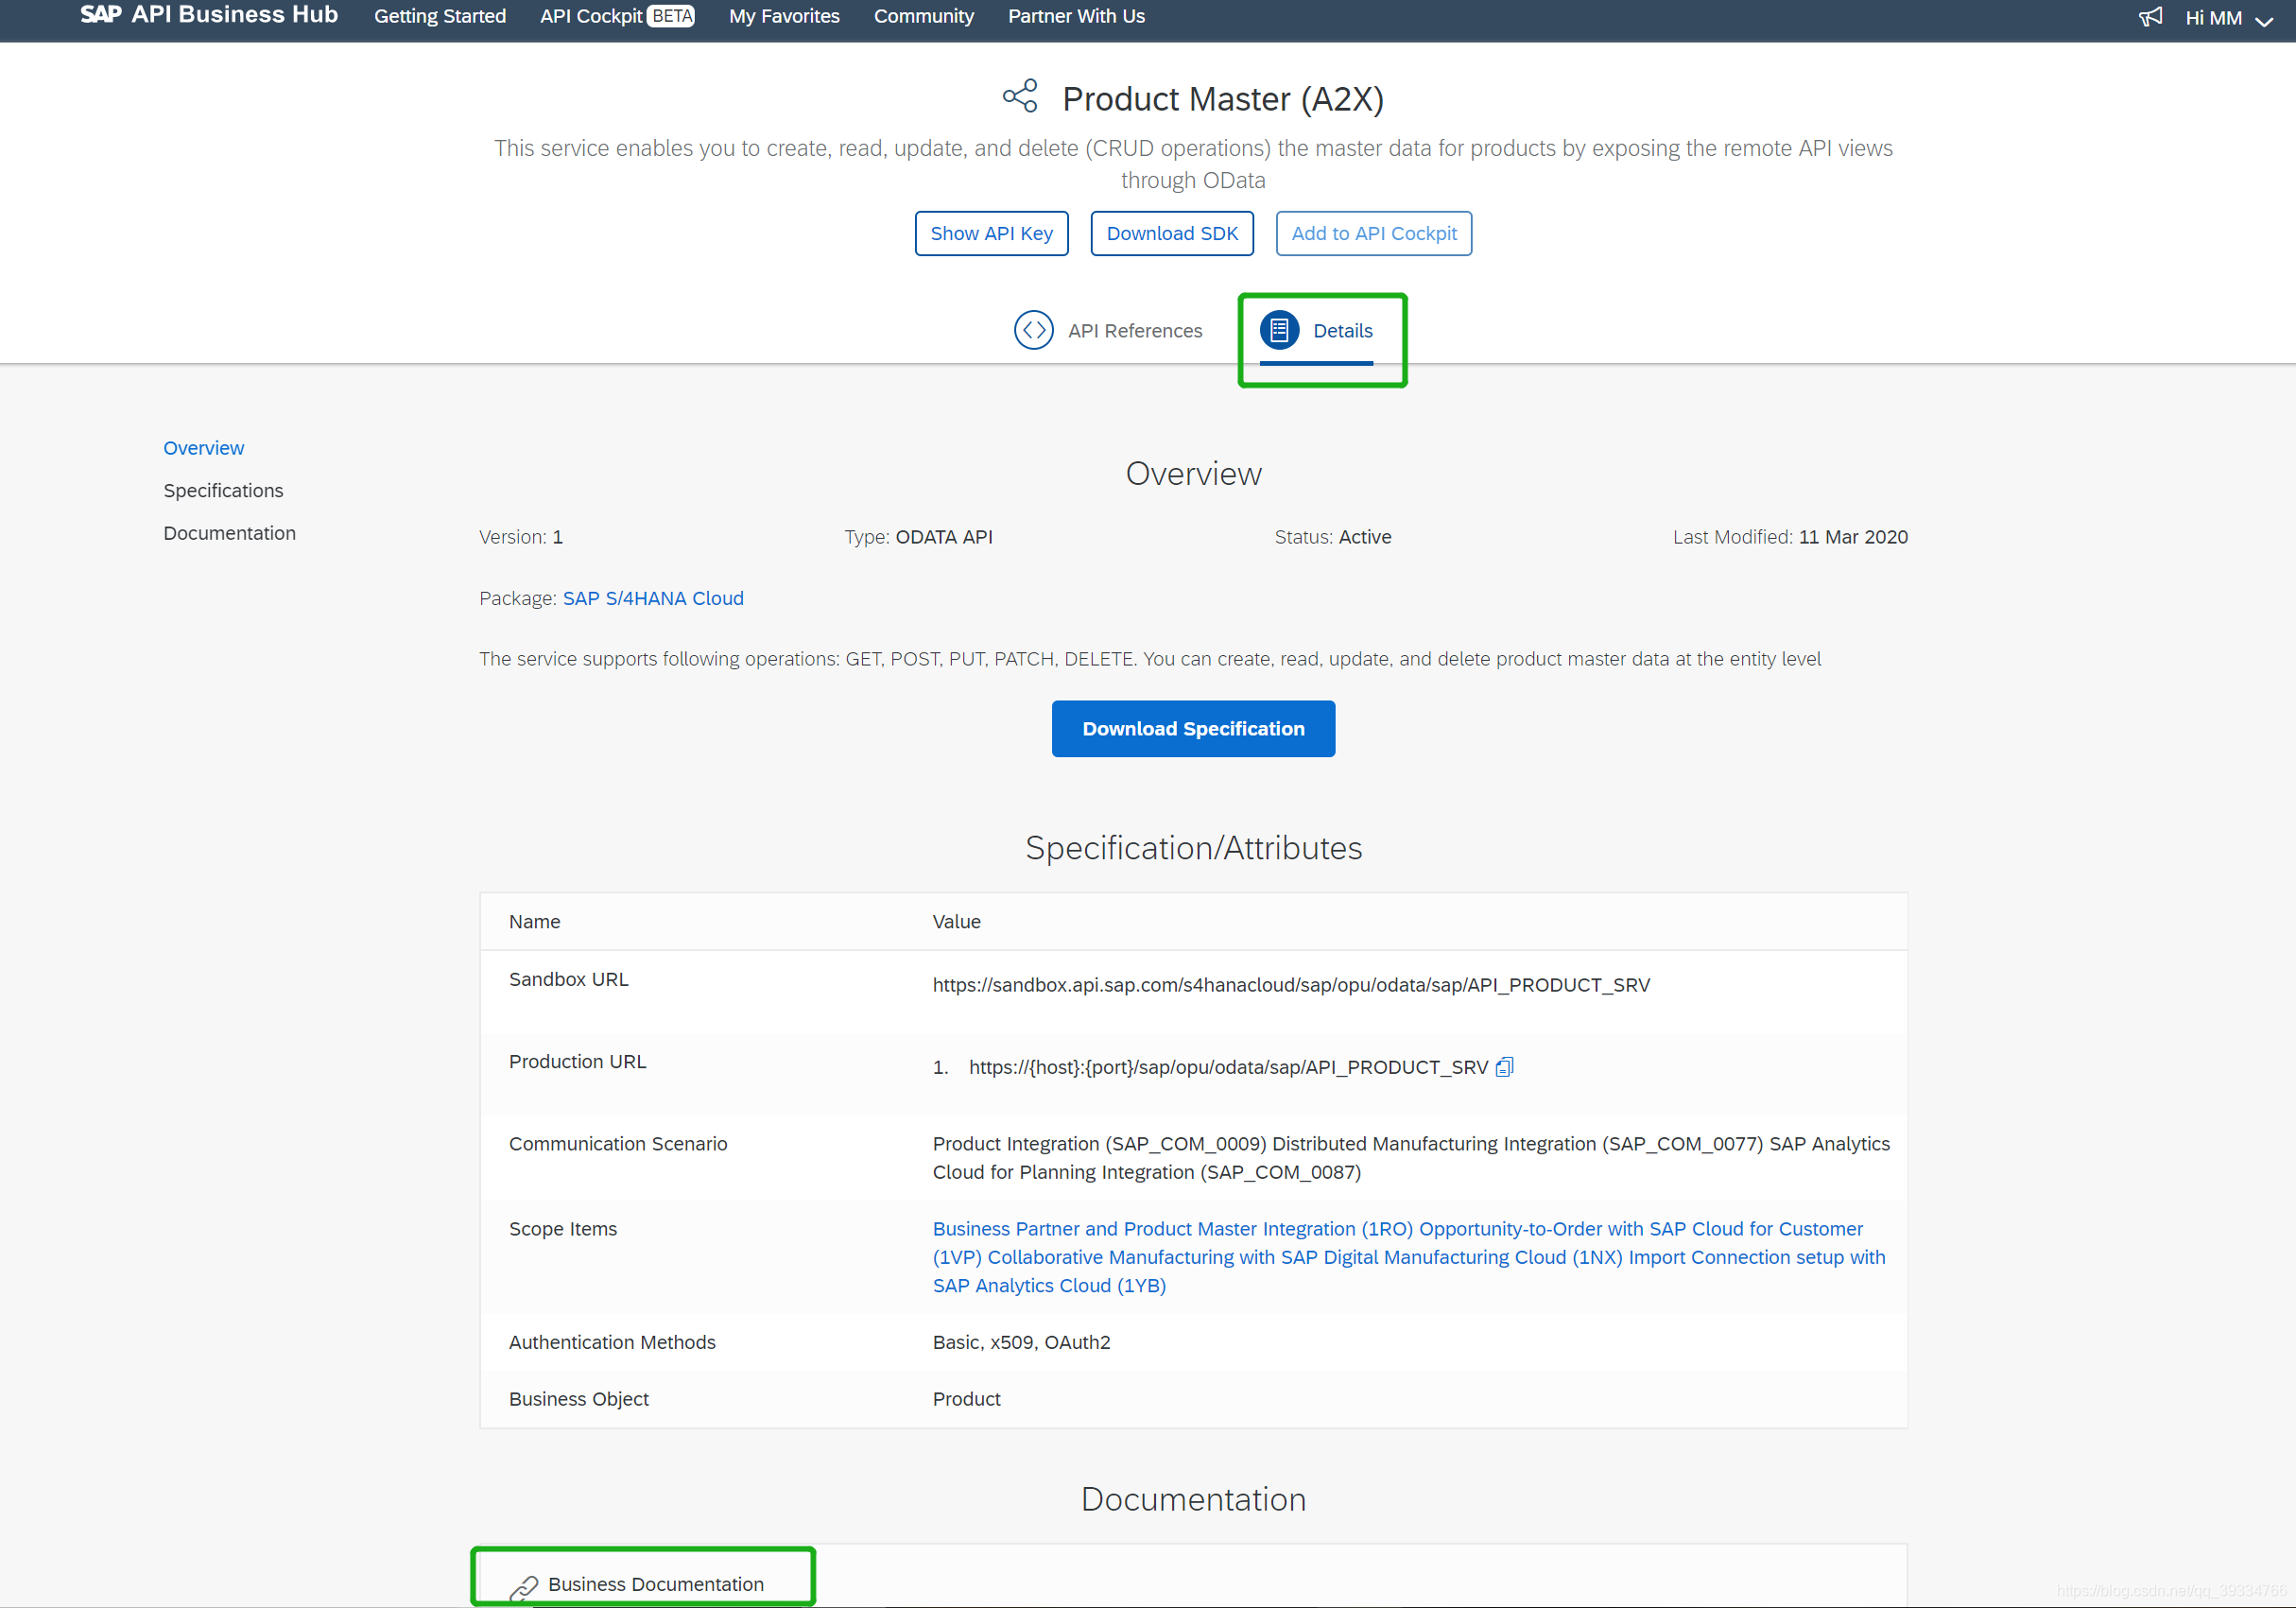Go to My Favorites

784,16
